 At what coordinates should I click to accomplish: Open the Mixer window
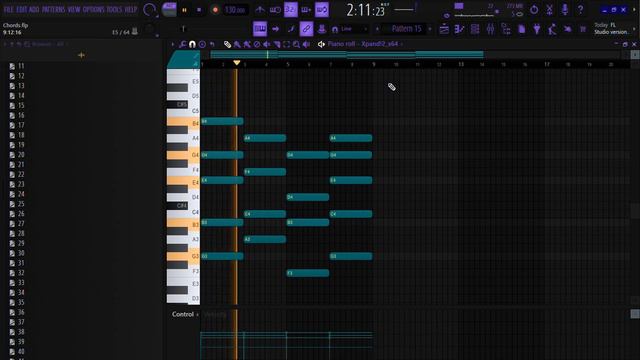click(490, 29)
